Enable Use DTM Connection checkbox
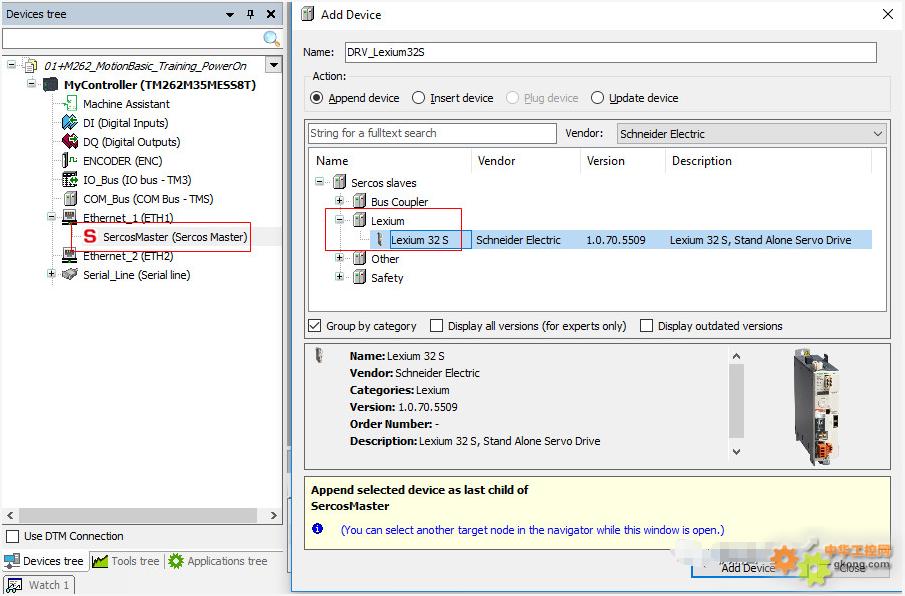905x596 pixels. 12,537
